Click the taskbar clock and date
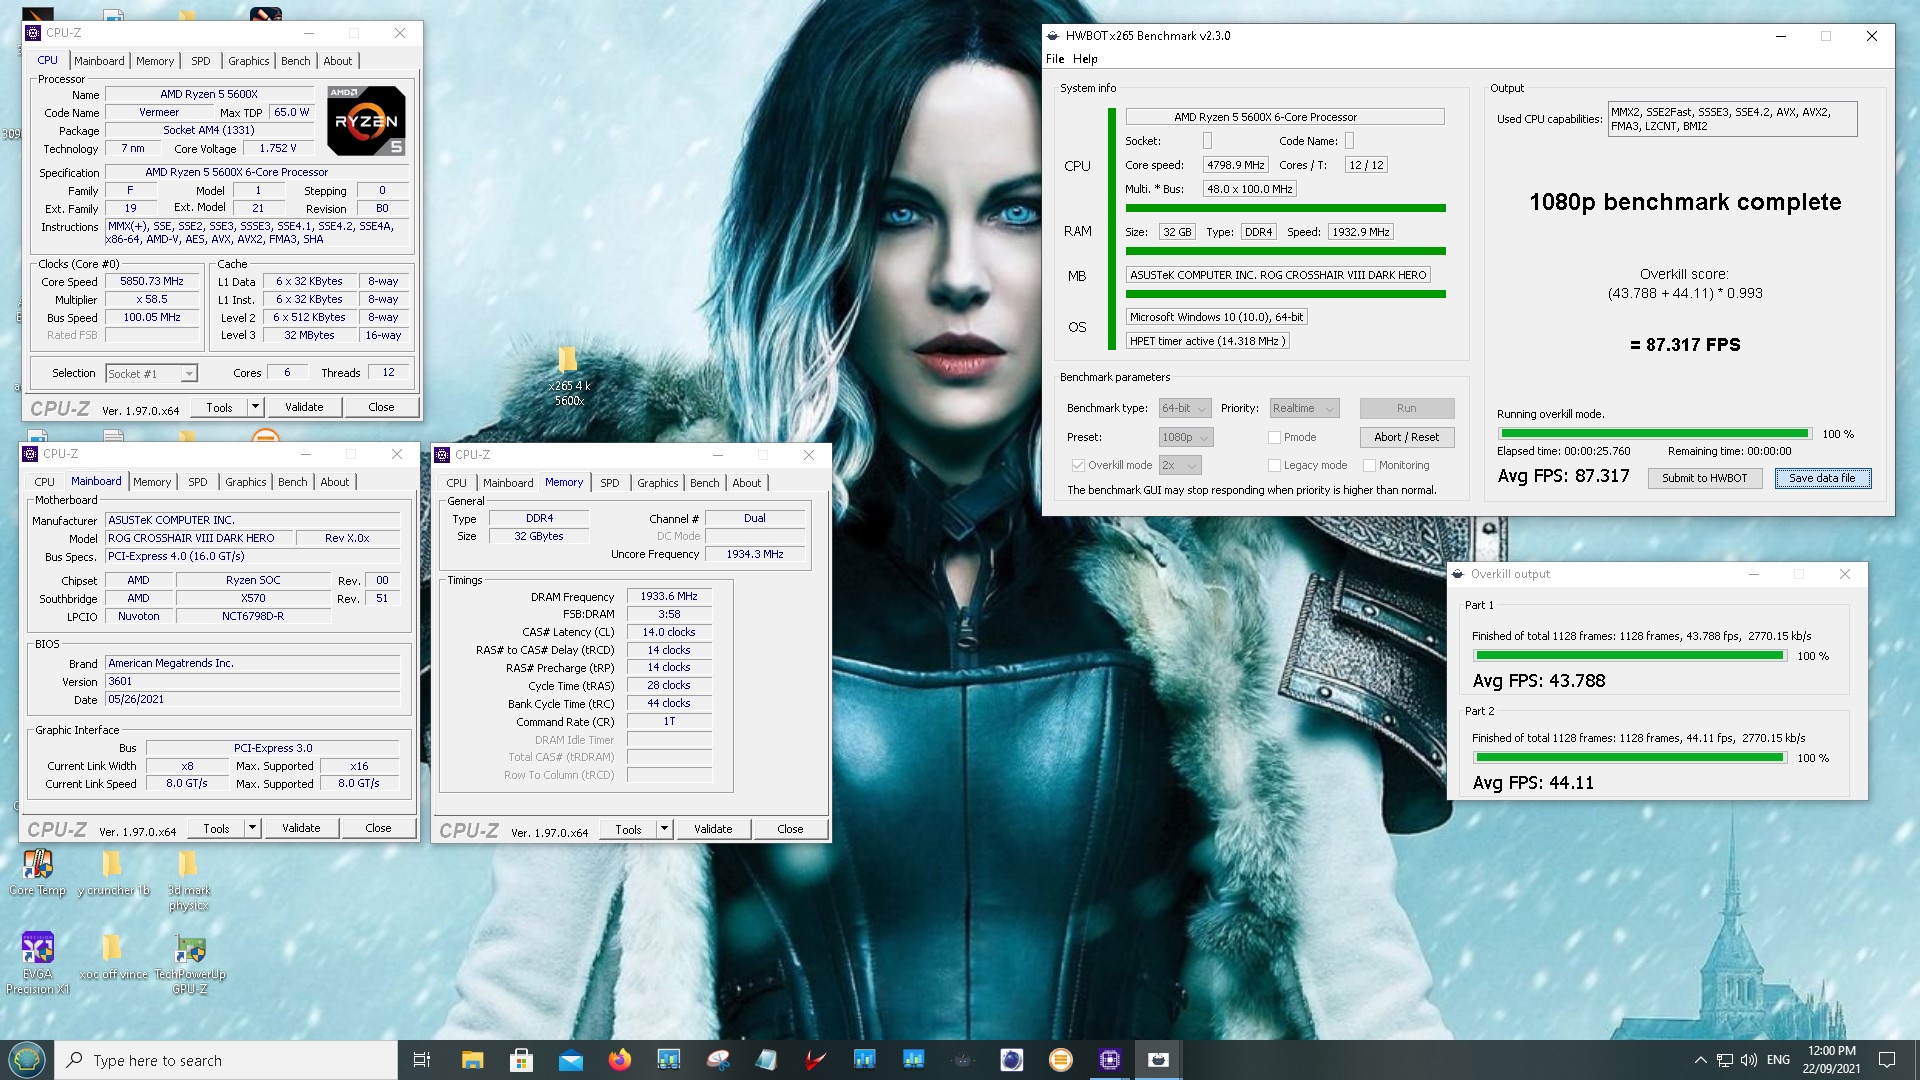This screenshot has width=1920, height=1080. tap(1831, 1060)
